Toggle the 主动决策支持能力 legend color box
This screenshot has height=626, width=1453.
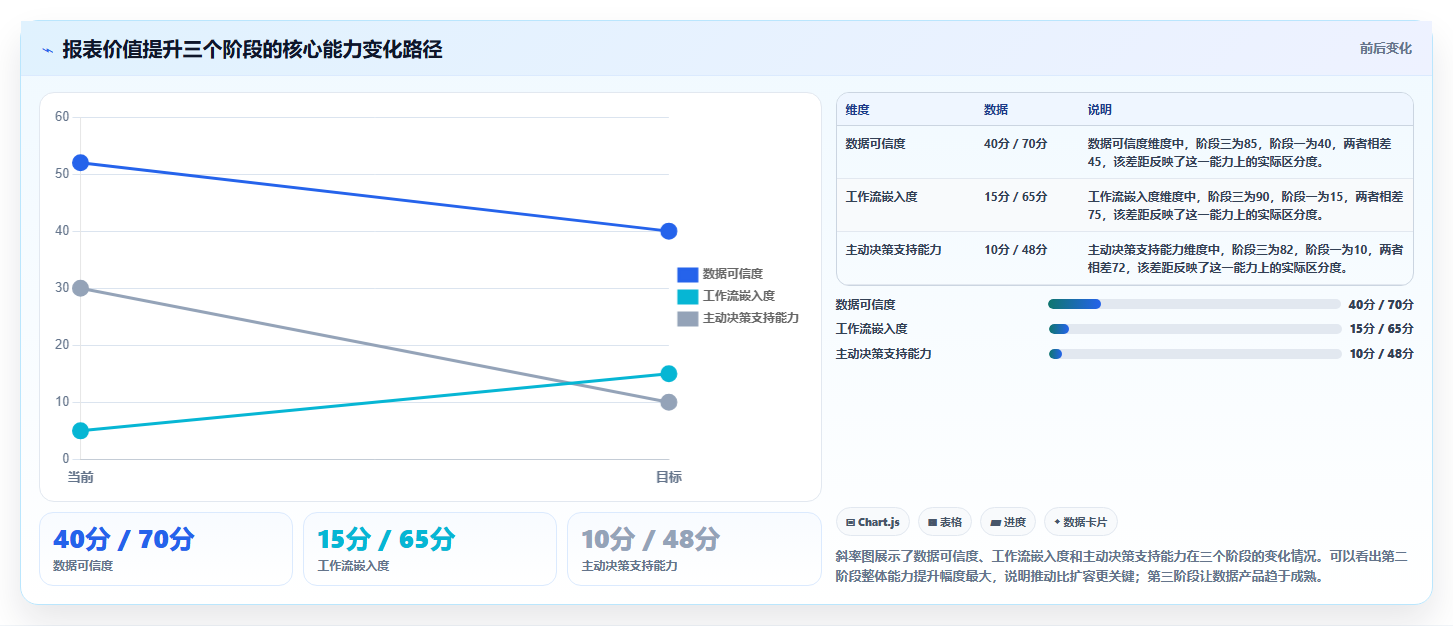pyautogui.click(x=687, y=318)
